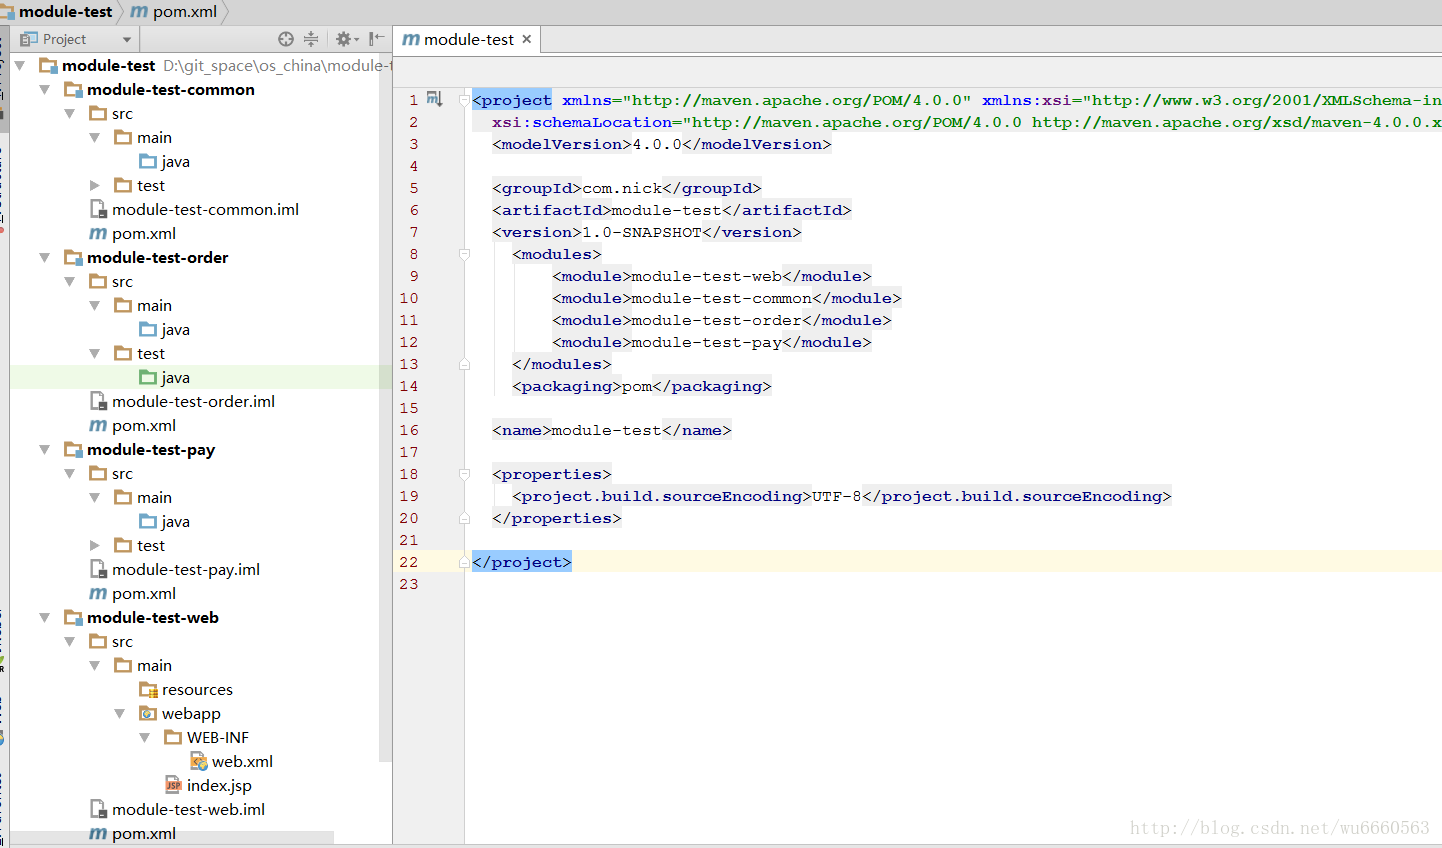Screen dimensions: 1442x848
Task: Open the Project panel settings gear
Action: pos(345,39)
